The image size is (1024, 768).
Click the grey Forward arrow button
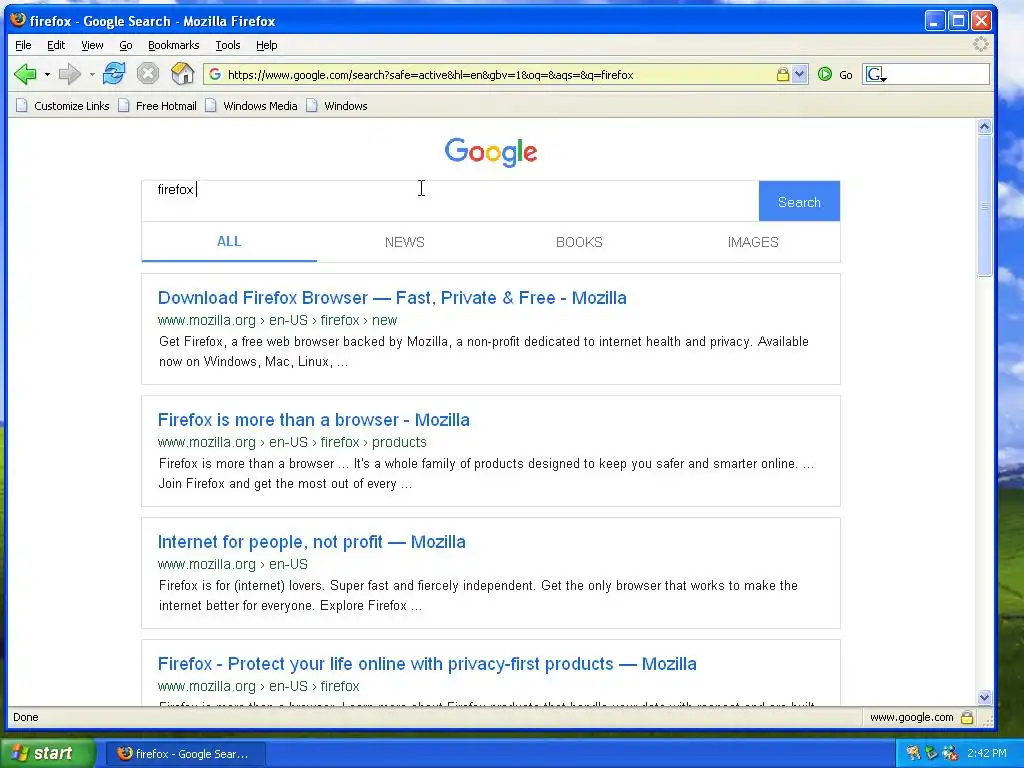tap(69, 74)
